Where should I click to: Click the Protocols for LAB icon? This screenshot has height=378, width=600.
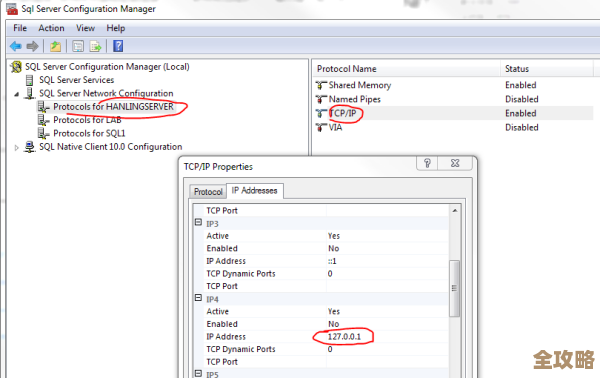(x=43, y=120)
